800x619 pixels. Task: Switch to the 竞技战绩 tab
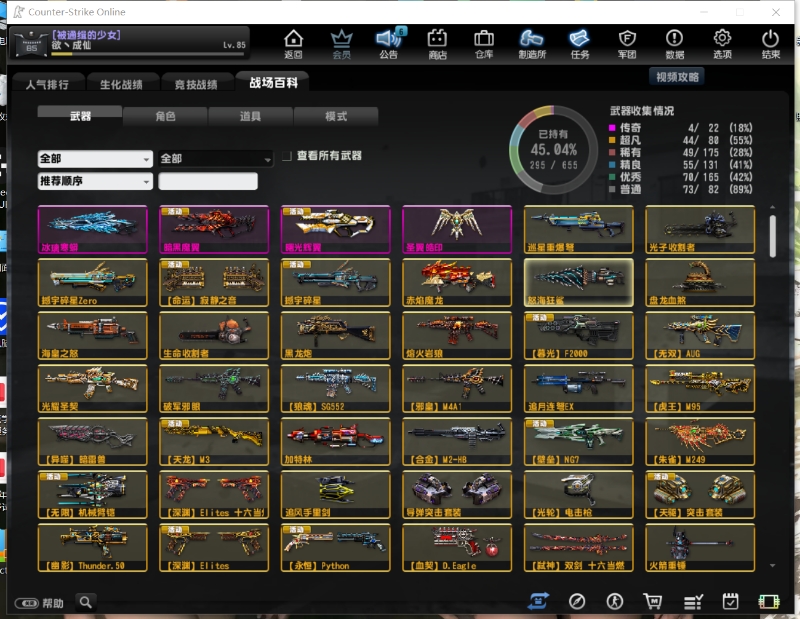[x=196, y=84]
